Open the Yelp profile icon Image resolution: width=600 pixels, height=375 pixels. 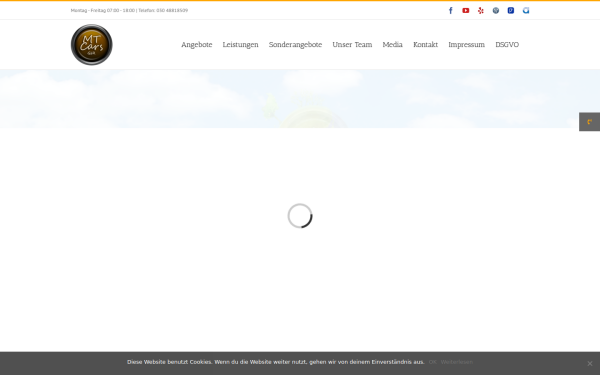point(481,10)
